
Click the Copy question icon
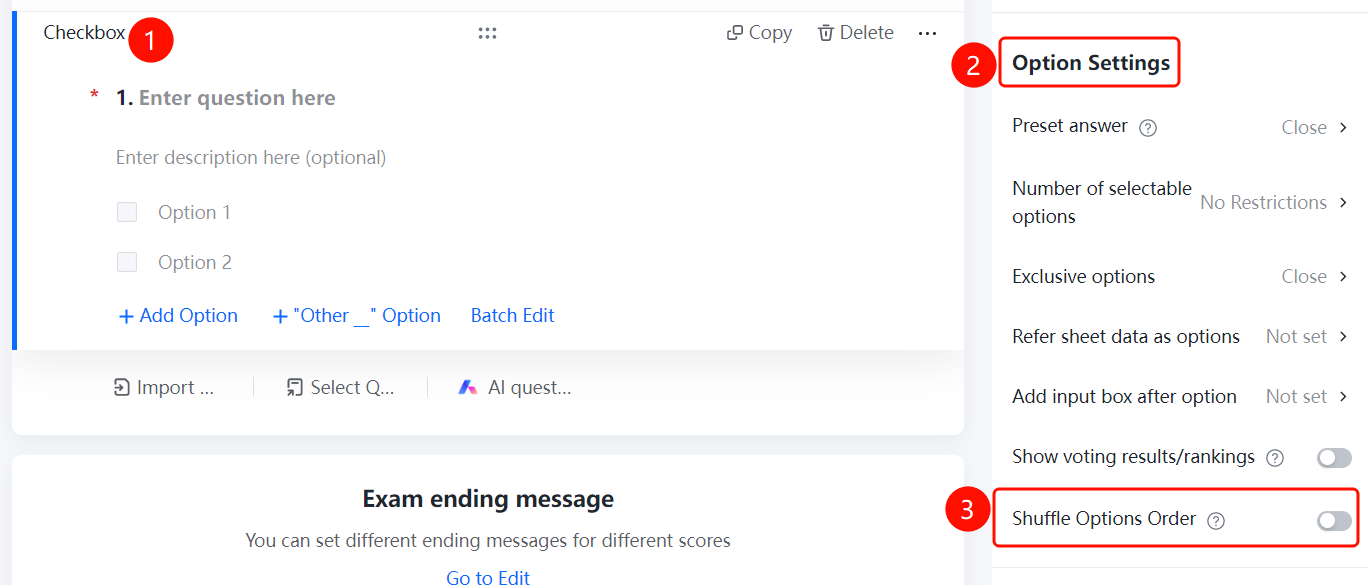(734, 33)
